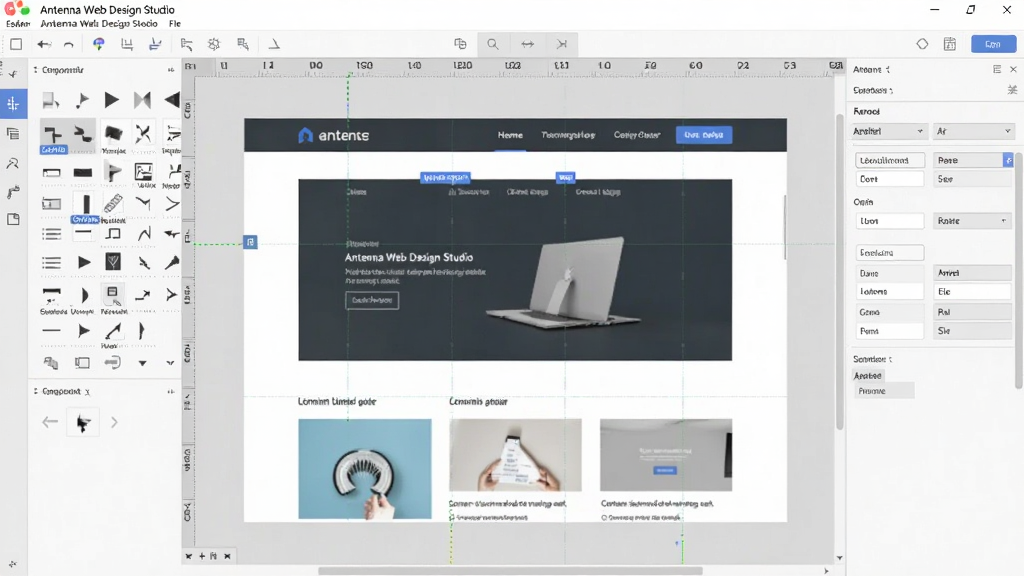This screenshot has height=576, width=1024.
Task: Click the canvas vertical scrollbar
Action: [840, 271]
